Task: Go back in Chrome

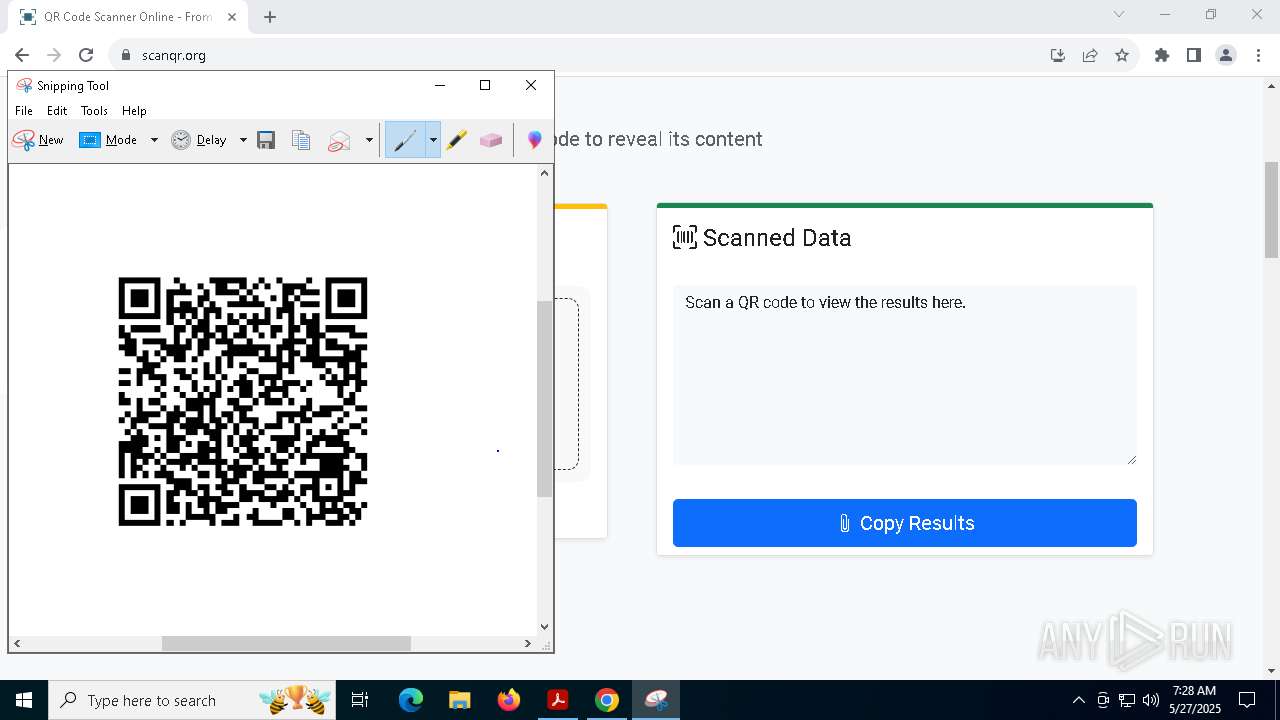Action: click(22, 55)
